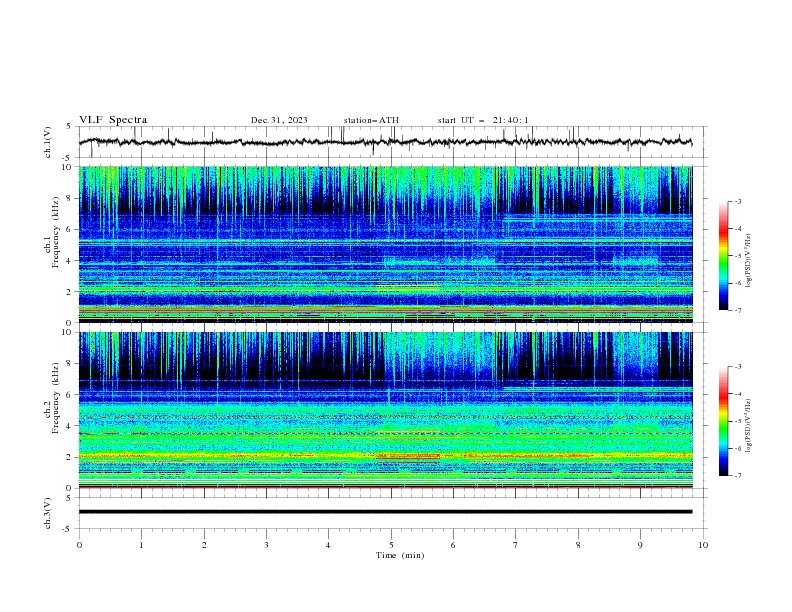Screen dimensions: 792x612
Task: Click the ch.1 'Frequency (kHz)' axis label
Action: tap(55, 233)
